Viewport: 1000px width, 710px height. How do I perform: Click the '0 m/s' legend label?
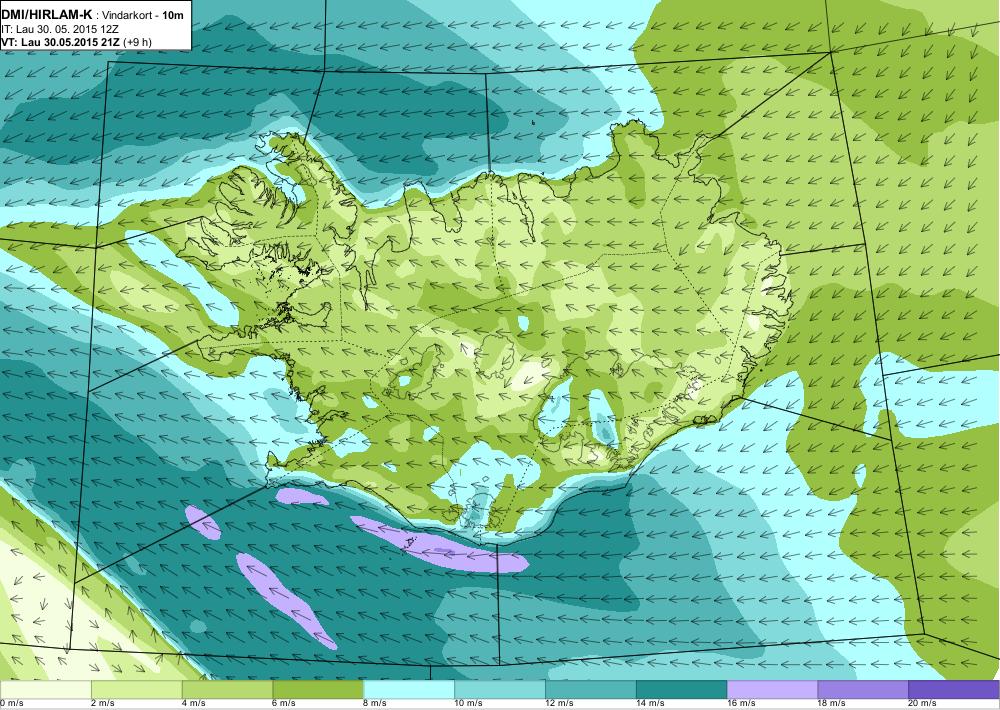pos(11,704)
